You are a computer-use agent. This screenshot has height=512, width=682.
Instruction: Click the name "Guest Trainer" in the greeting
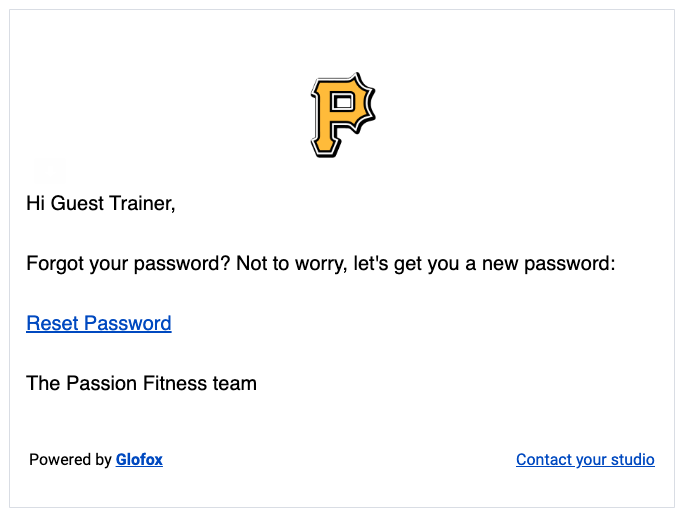[x=113, y=203]
